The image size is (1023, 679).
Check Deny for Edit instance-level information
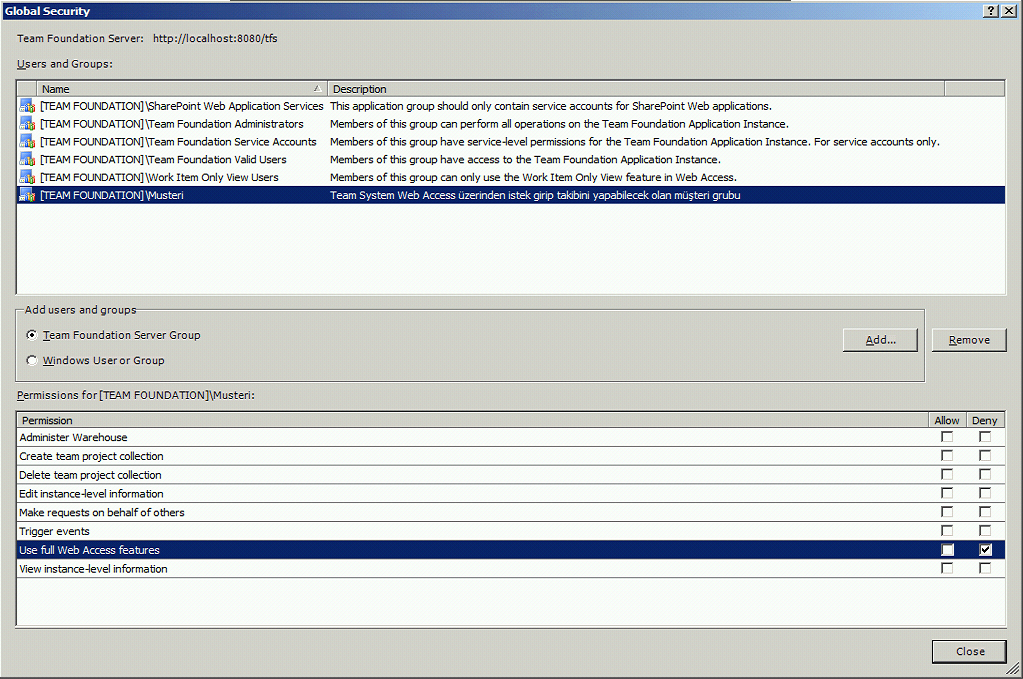[985, 494]
